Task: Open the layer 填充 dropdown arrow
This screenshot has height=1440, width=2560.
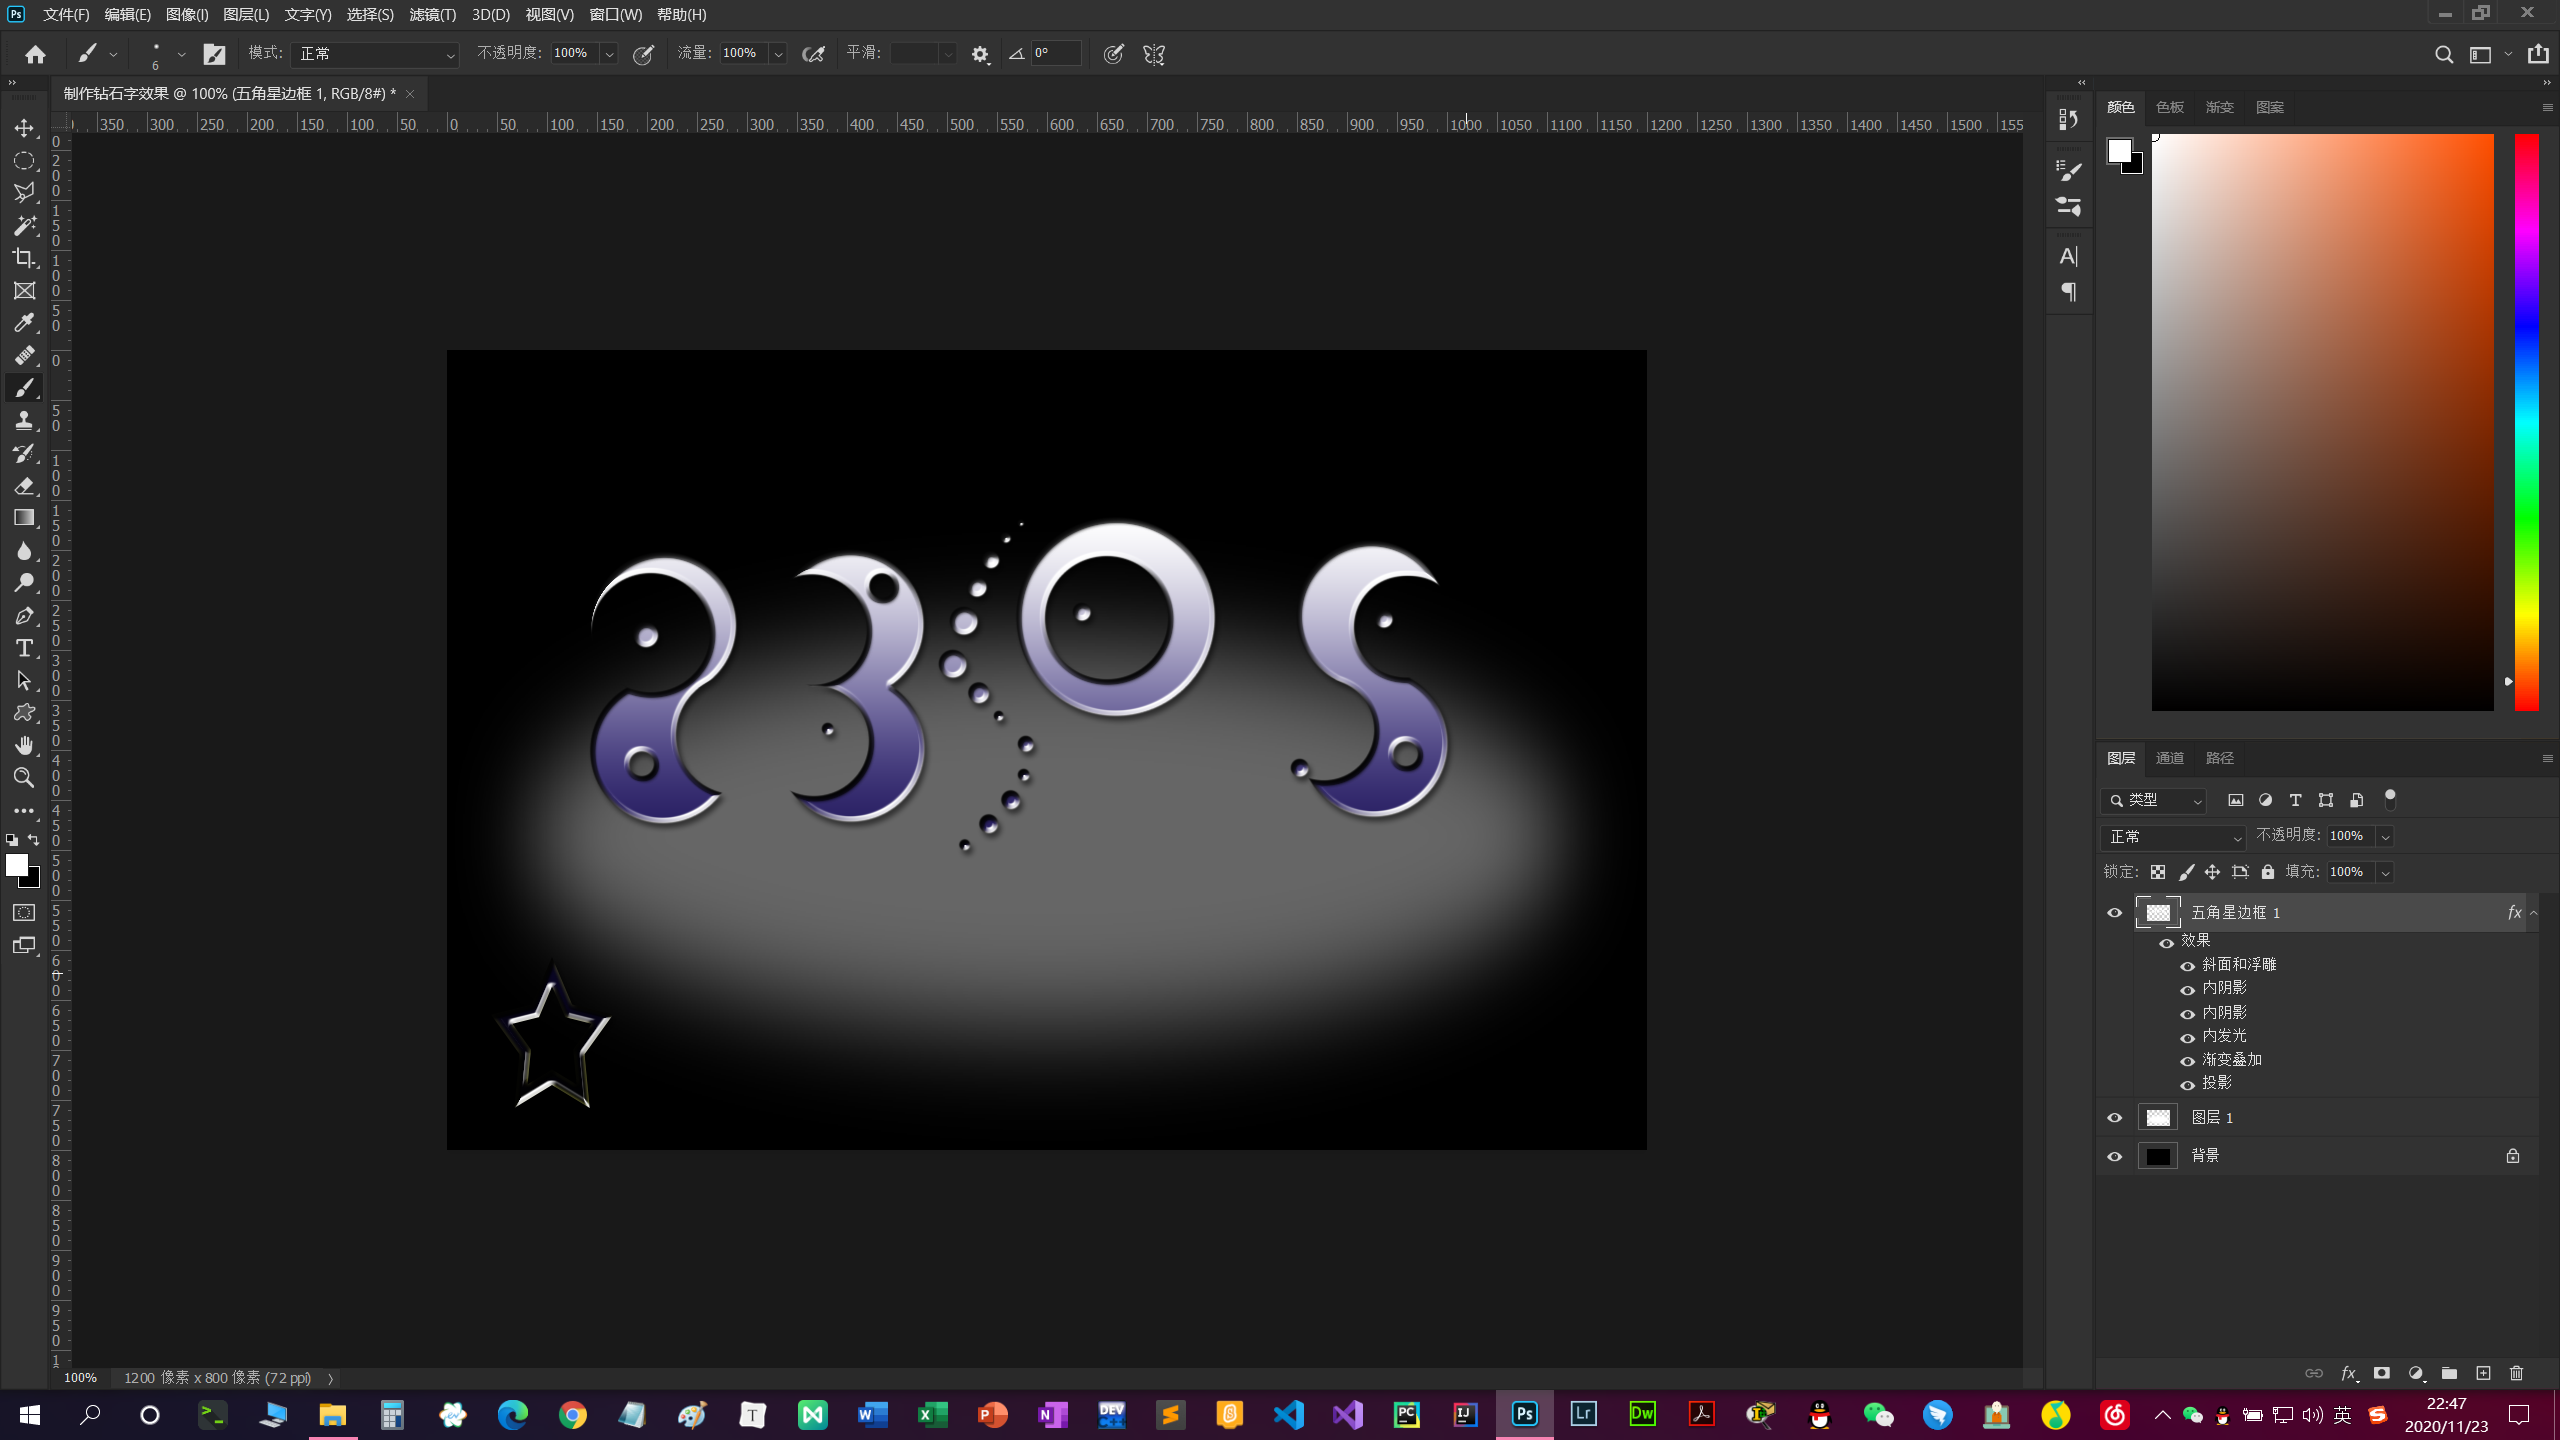Action: (2385, 872)
